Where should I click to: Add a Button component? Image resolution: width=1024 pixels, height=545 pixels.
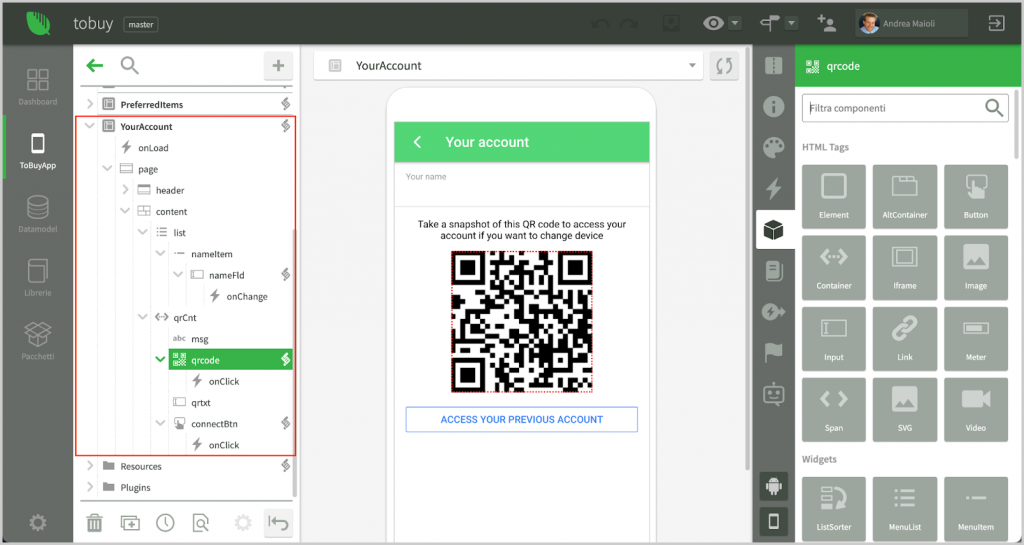click(x=976, y=196)
